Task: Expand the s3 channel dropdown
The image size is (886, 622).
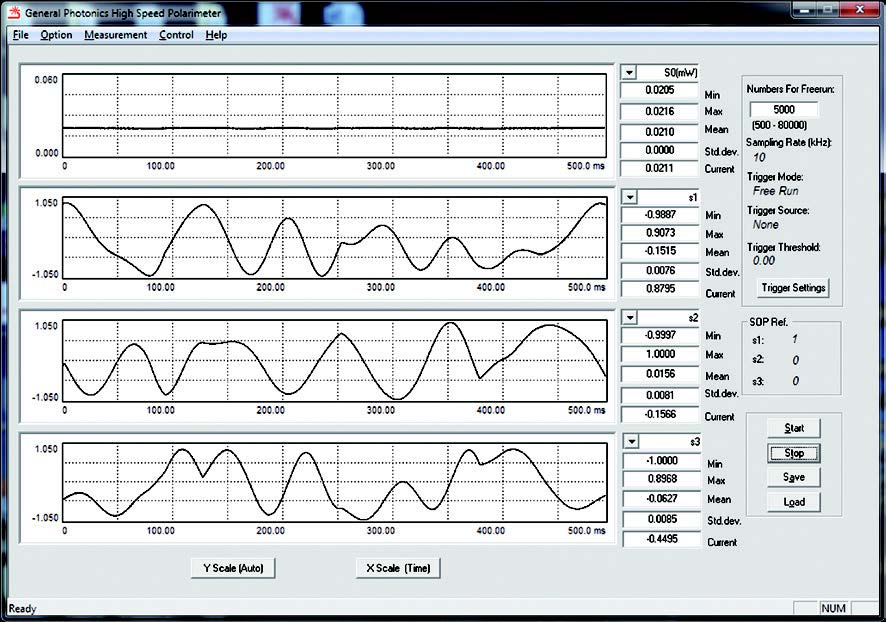Action: coord(629,441)
